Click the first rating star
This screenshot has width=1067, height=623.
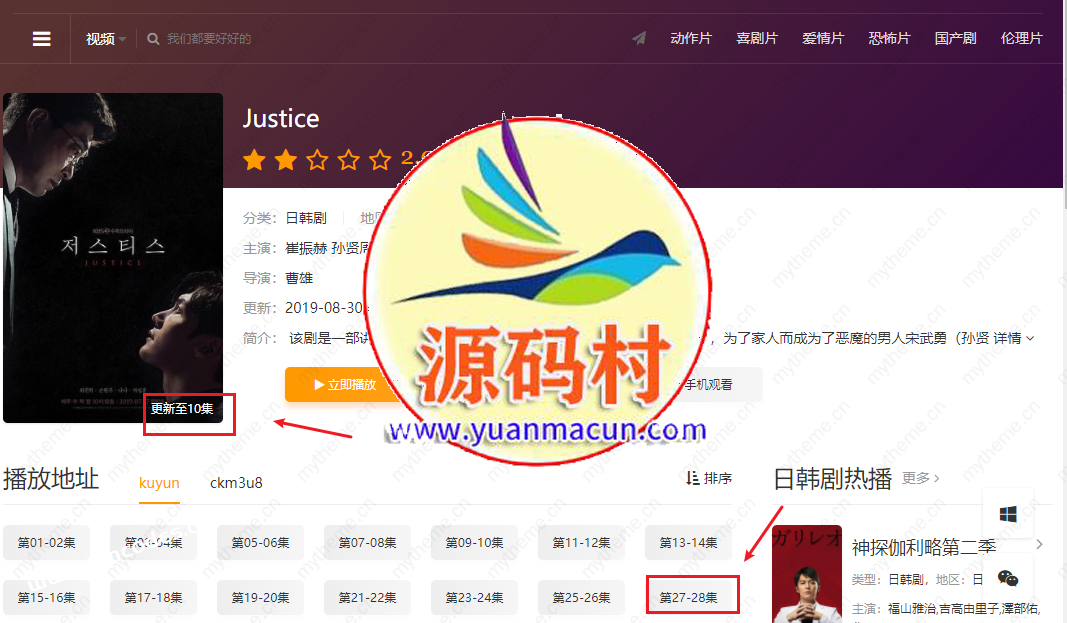point(254,159)
